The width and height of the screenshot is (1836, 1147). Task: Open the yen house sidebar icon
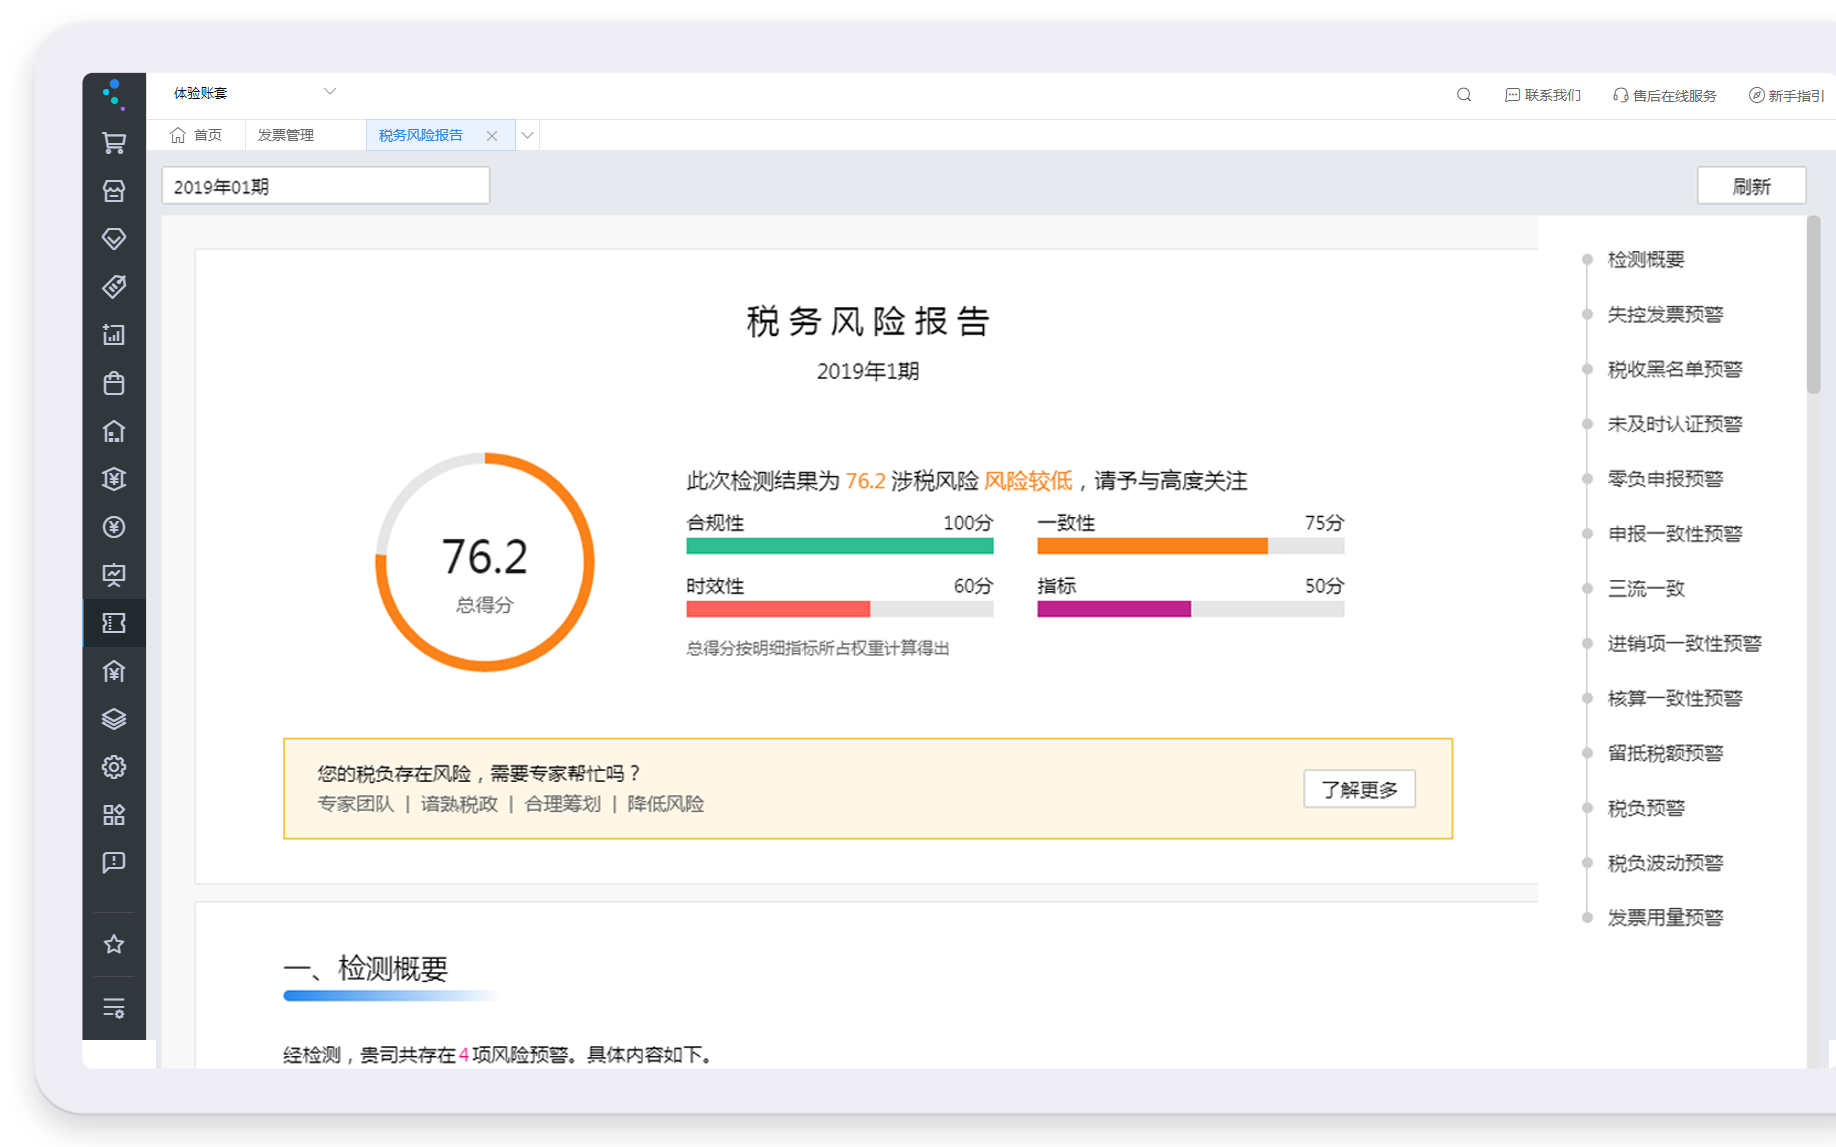[114, 671]
